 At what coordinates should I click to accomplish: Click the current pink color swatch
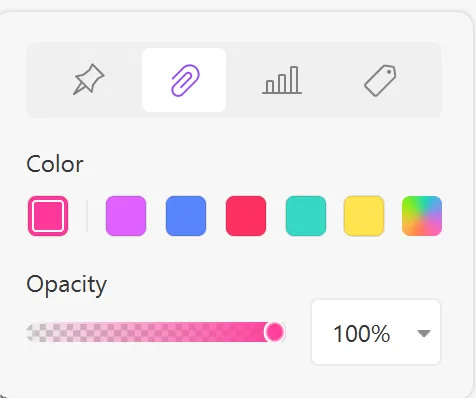pos(48,216)
